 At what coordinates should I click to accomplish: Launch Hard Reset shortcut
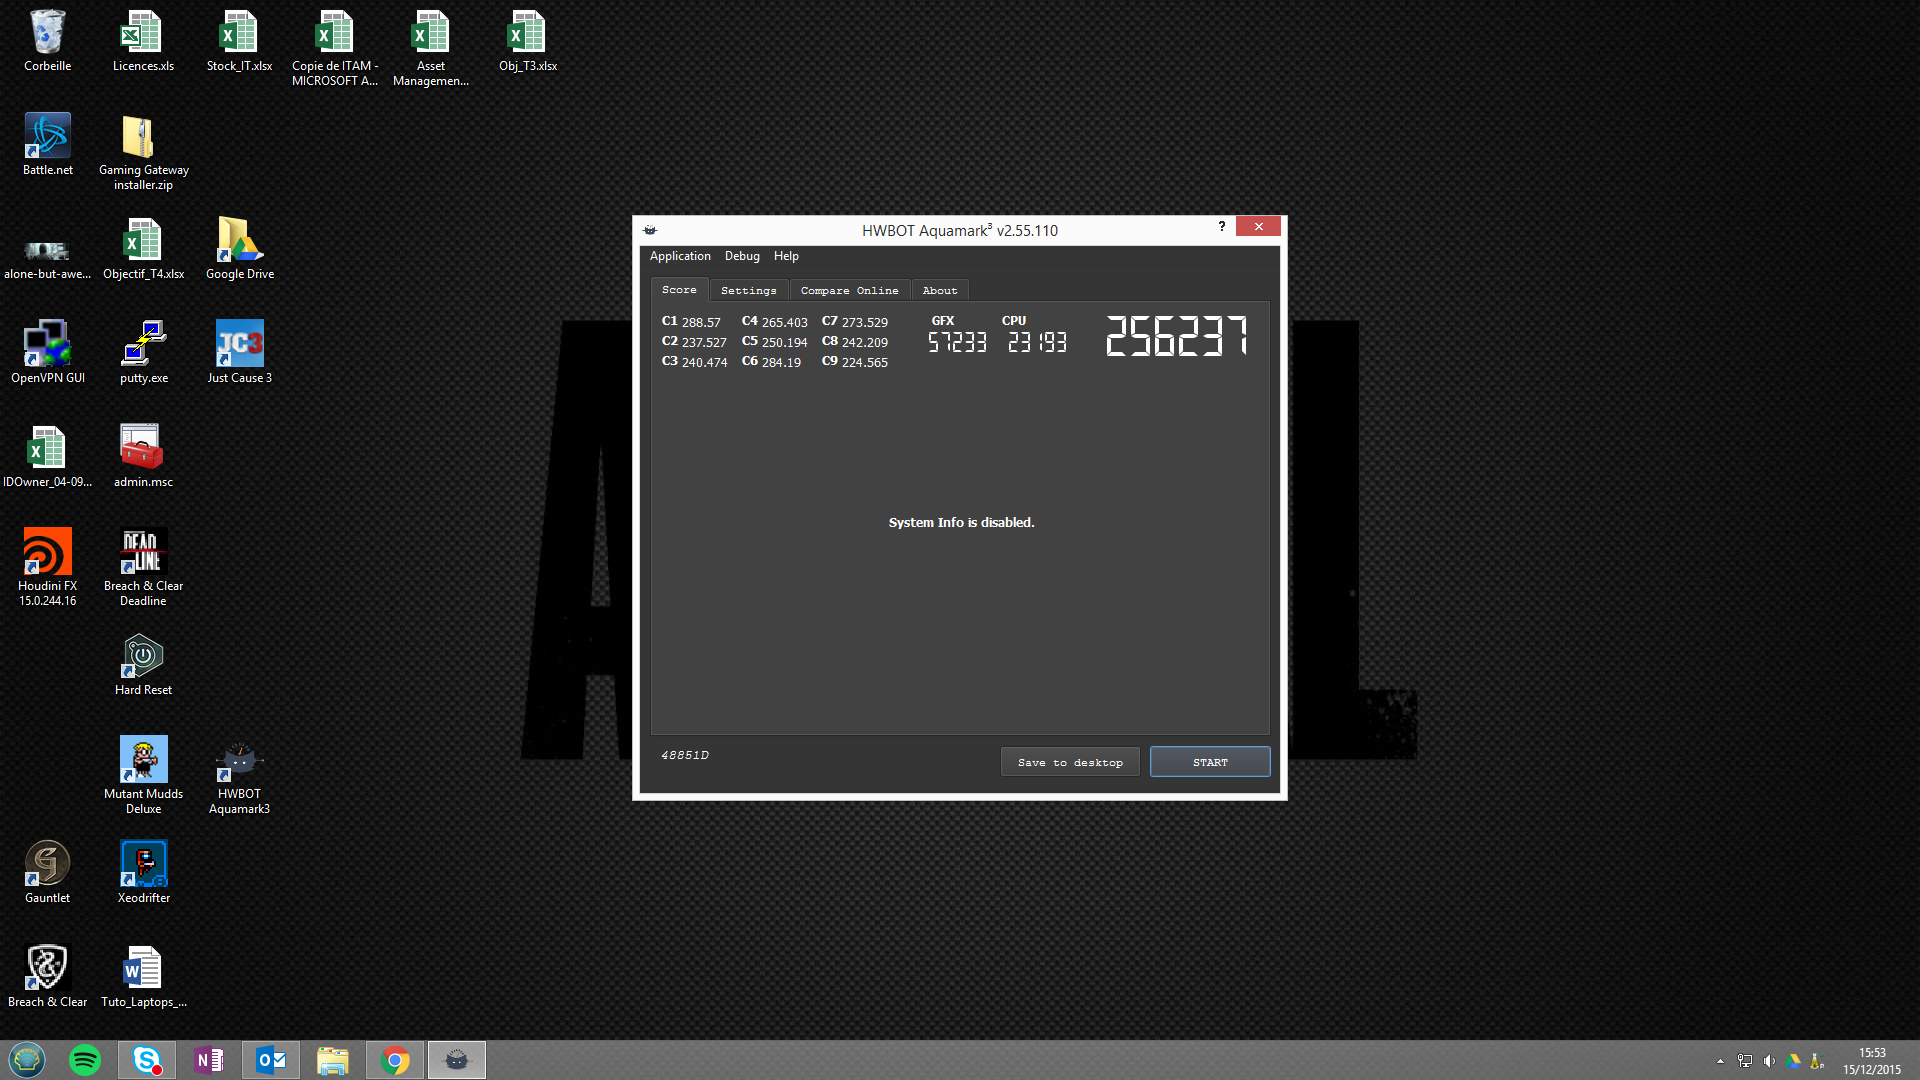pyautogui.click(x=143, y=665)
